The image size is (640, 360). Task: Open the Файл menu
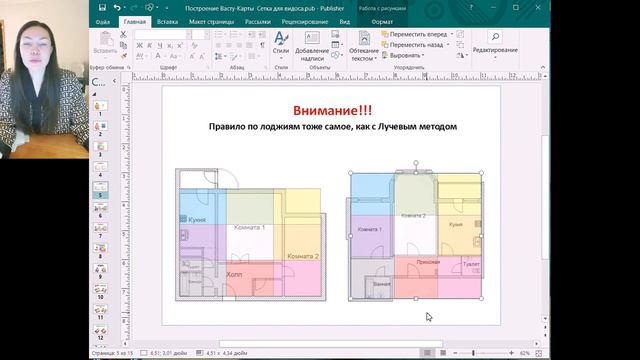pyautogui.click(x=103, y=22)
